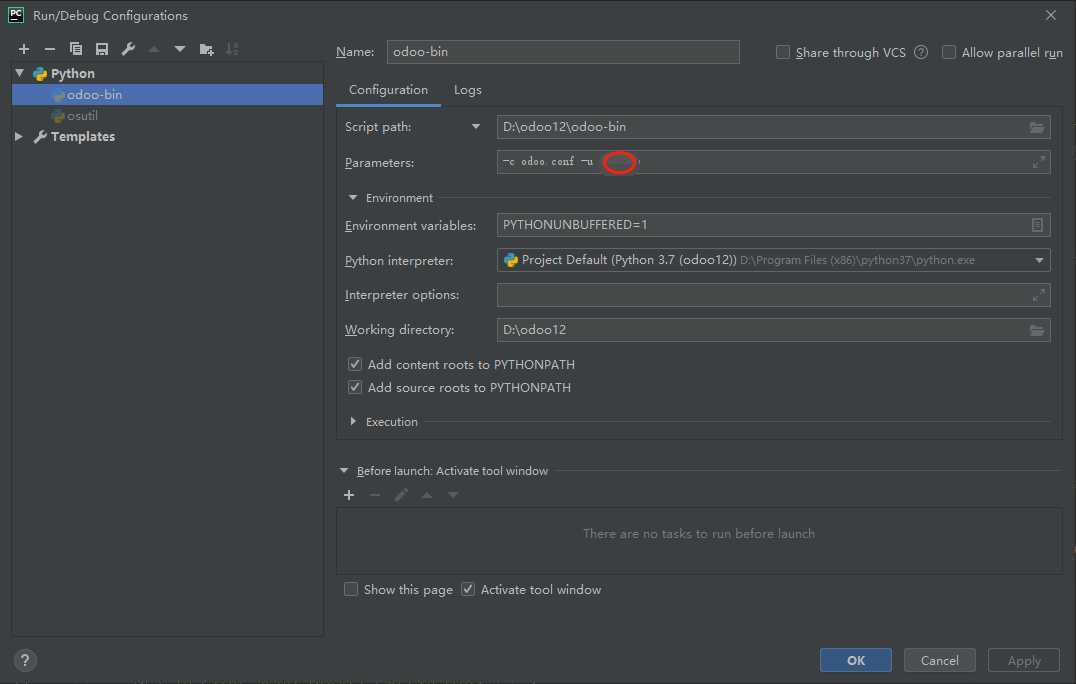
Task: Uncheck Add content roots to PYTHONPATH
Action: click(355, 364)
